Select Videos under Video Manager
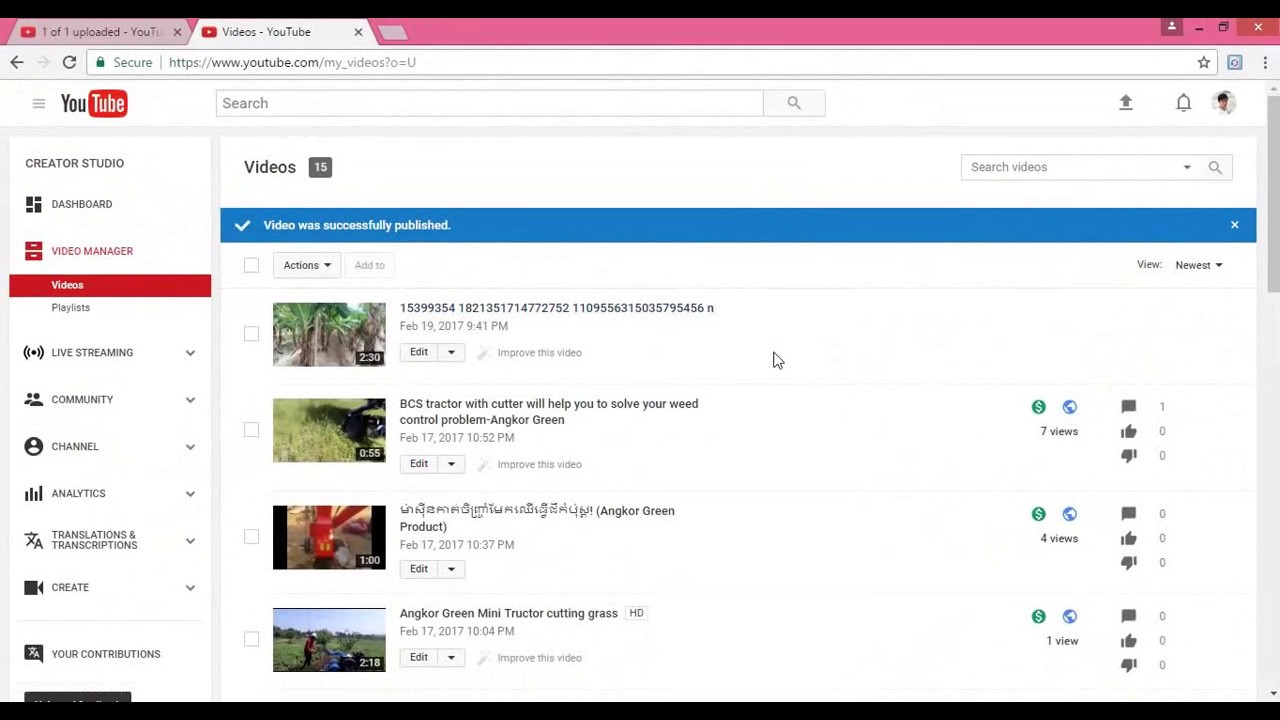The height and width of the screenshot is (720, 1280). [110, 285]
